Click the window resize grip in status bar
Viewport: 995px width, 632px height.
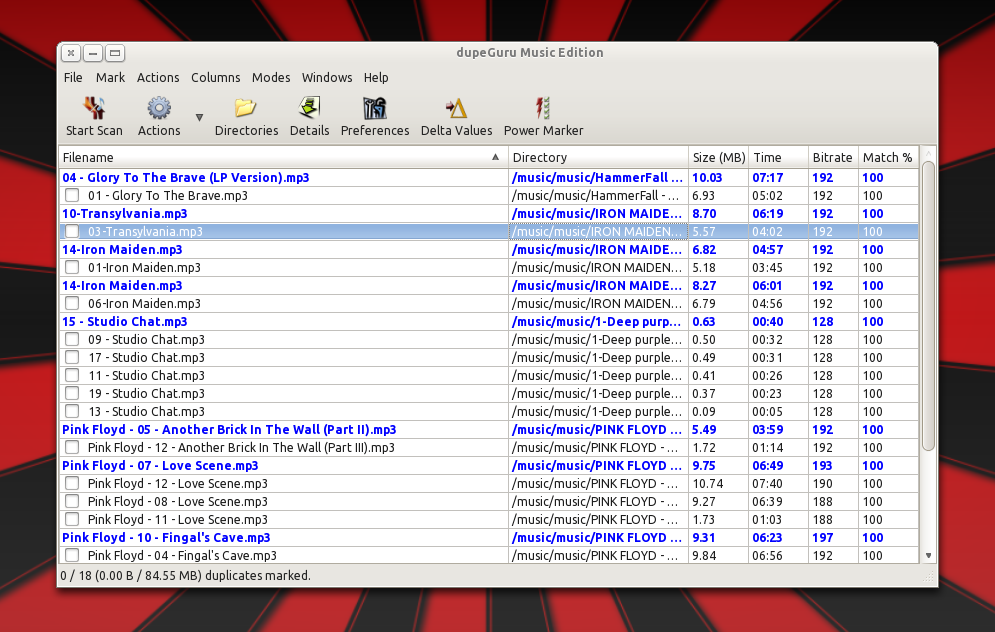[928, 576]
